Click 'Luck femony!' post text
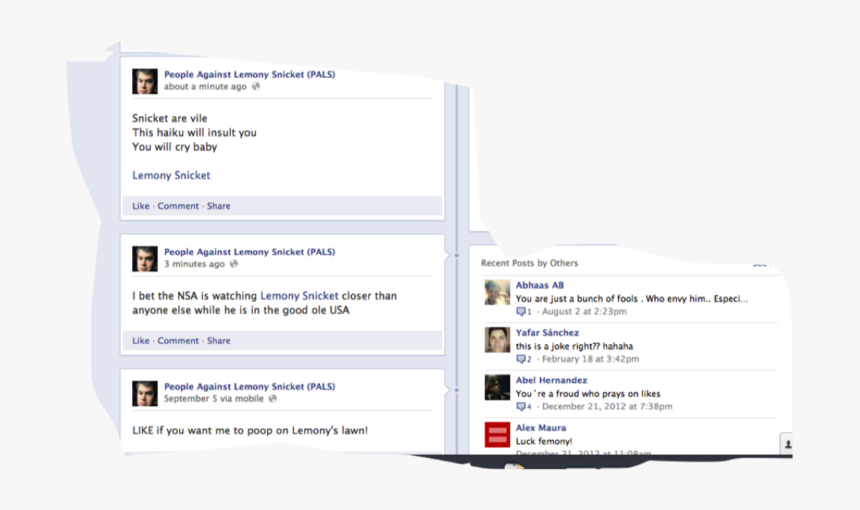 (544, 441)
